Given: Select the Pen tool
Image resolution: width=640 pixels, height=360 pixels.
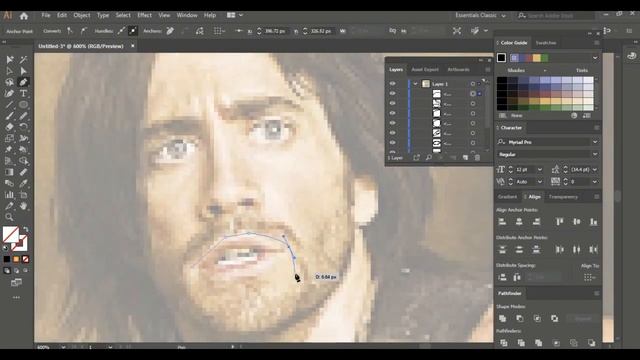Looking at the screenshot, I should coord(23,82).
